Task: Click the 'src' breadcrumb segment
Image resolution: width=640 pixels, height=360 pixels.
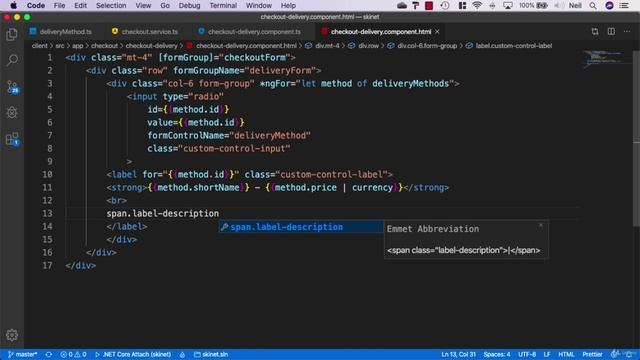Action: point(60,46)
